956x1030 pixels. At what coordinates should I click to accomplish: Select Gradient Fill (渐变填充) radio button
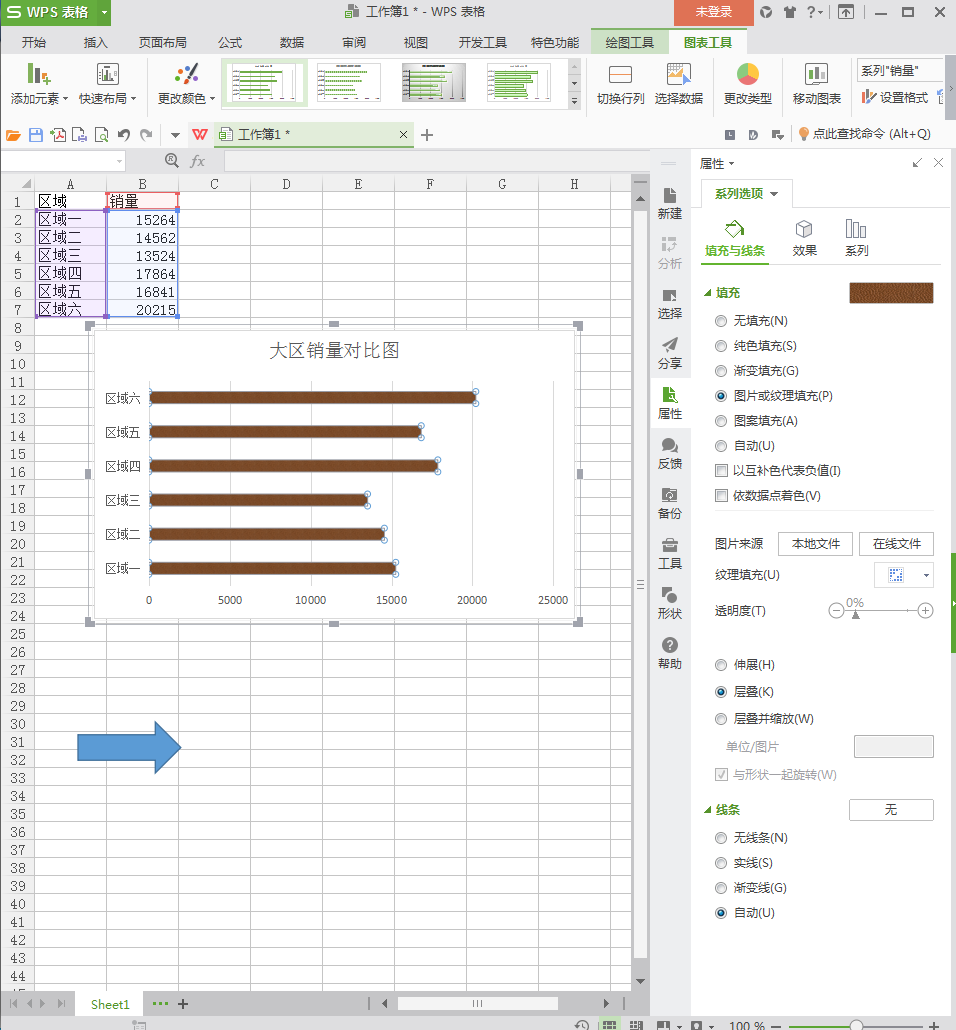(721, 370)
